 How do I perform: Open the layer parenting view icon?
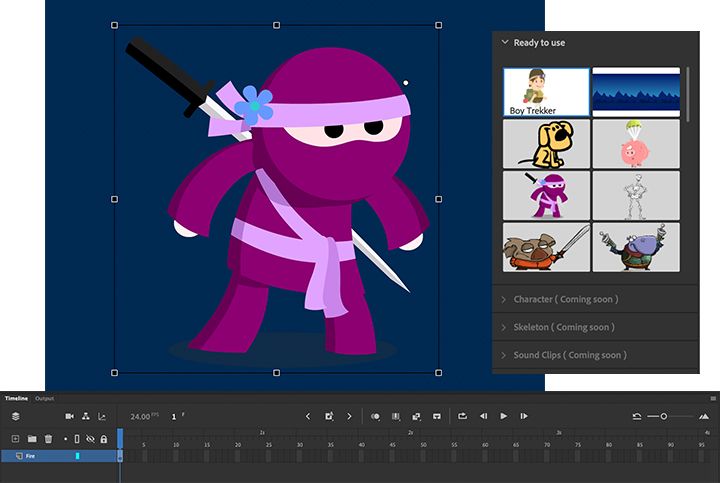pyautogui.click(x=86, y=416)
